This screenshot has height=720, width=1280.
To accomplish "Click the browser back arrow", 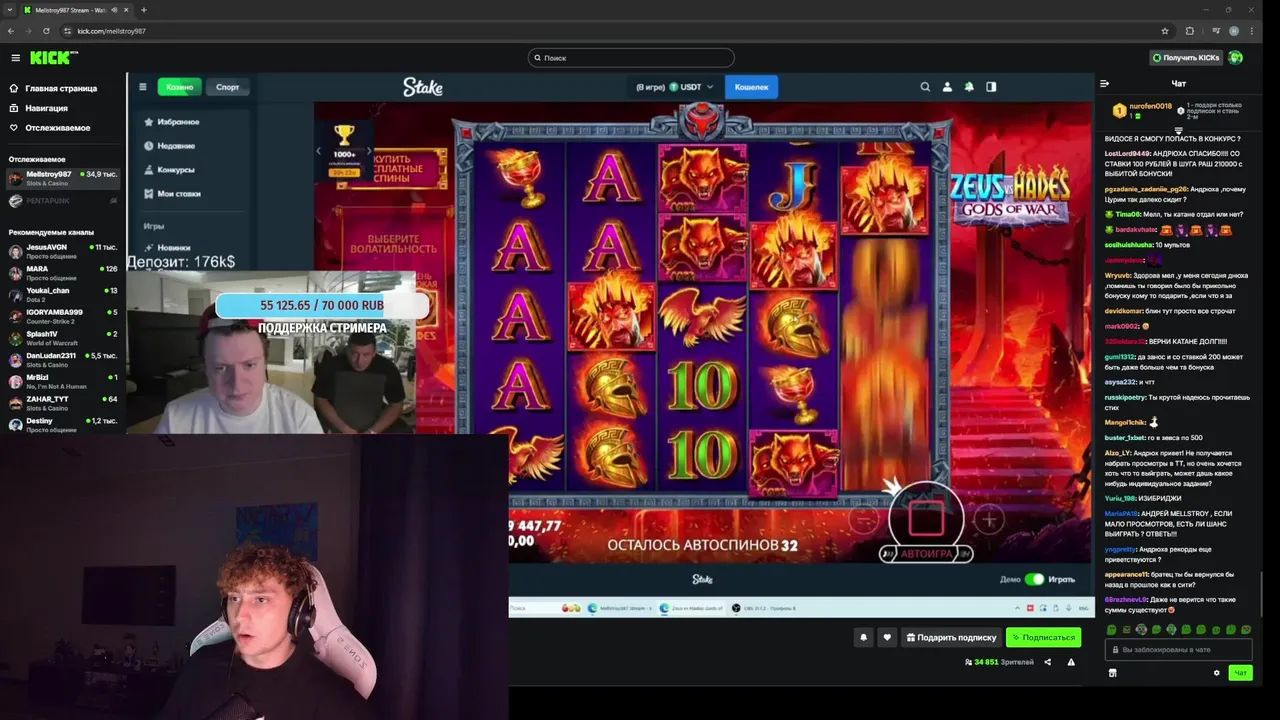I will coord(11,31).
